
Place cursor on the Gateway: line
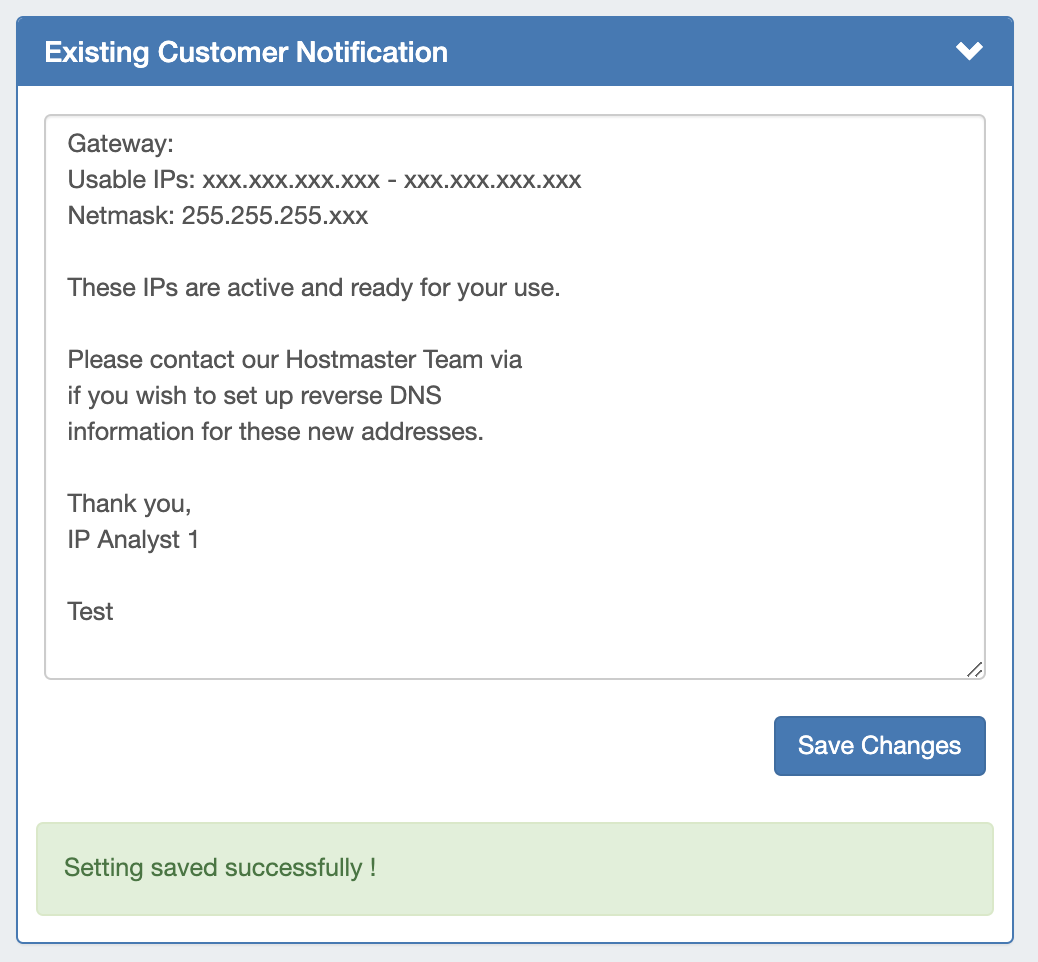(x=121, y=144)
